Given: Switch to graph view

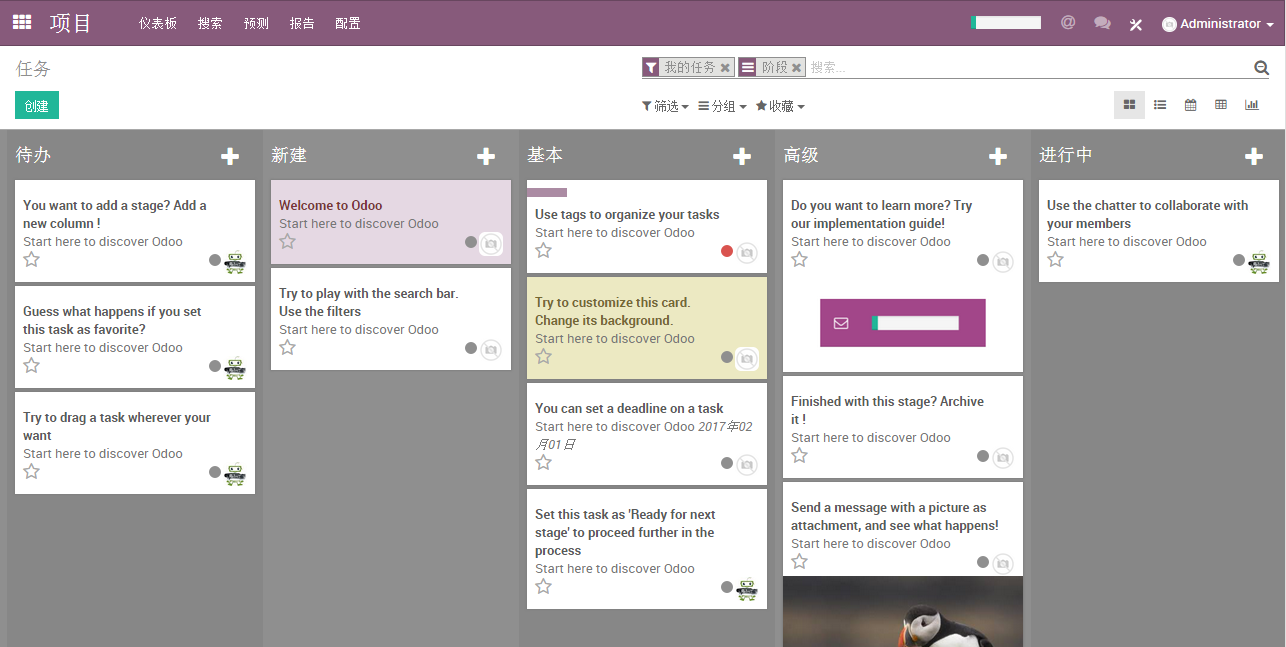Looking at the screenshot, I should click(x=1252, y=105).
